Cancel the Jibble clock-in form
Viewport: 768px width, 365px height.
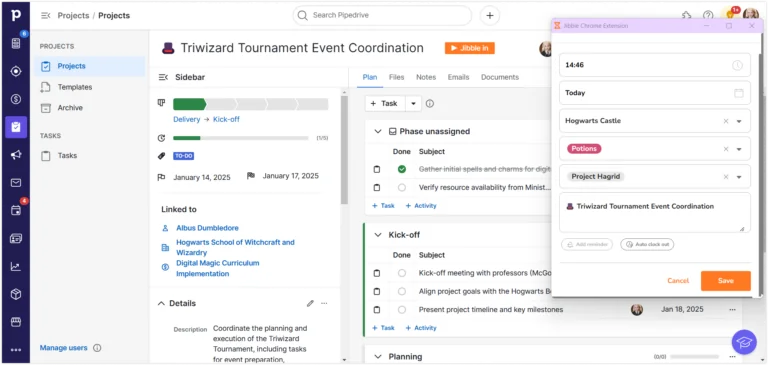(678, 281)
